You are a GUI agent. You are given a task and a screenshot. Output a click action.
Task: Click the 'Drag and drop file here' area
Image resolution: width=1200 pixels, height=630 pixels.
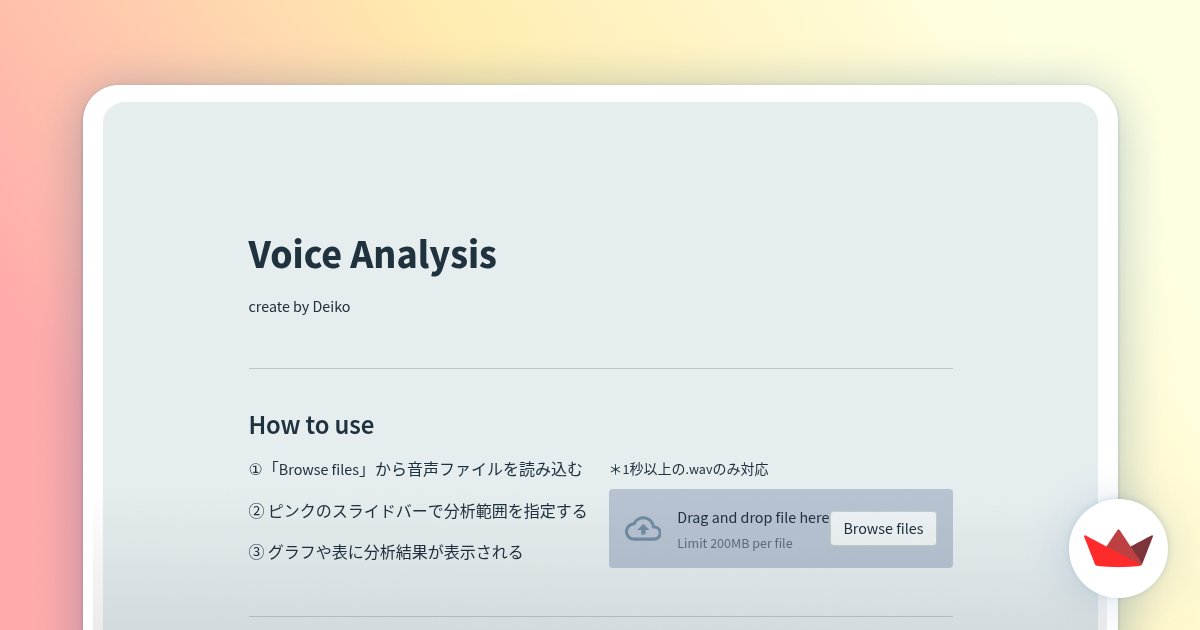pyautogui.click(x=781, y=528)
